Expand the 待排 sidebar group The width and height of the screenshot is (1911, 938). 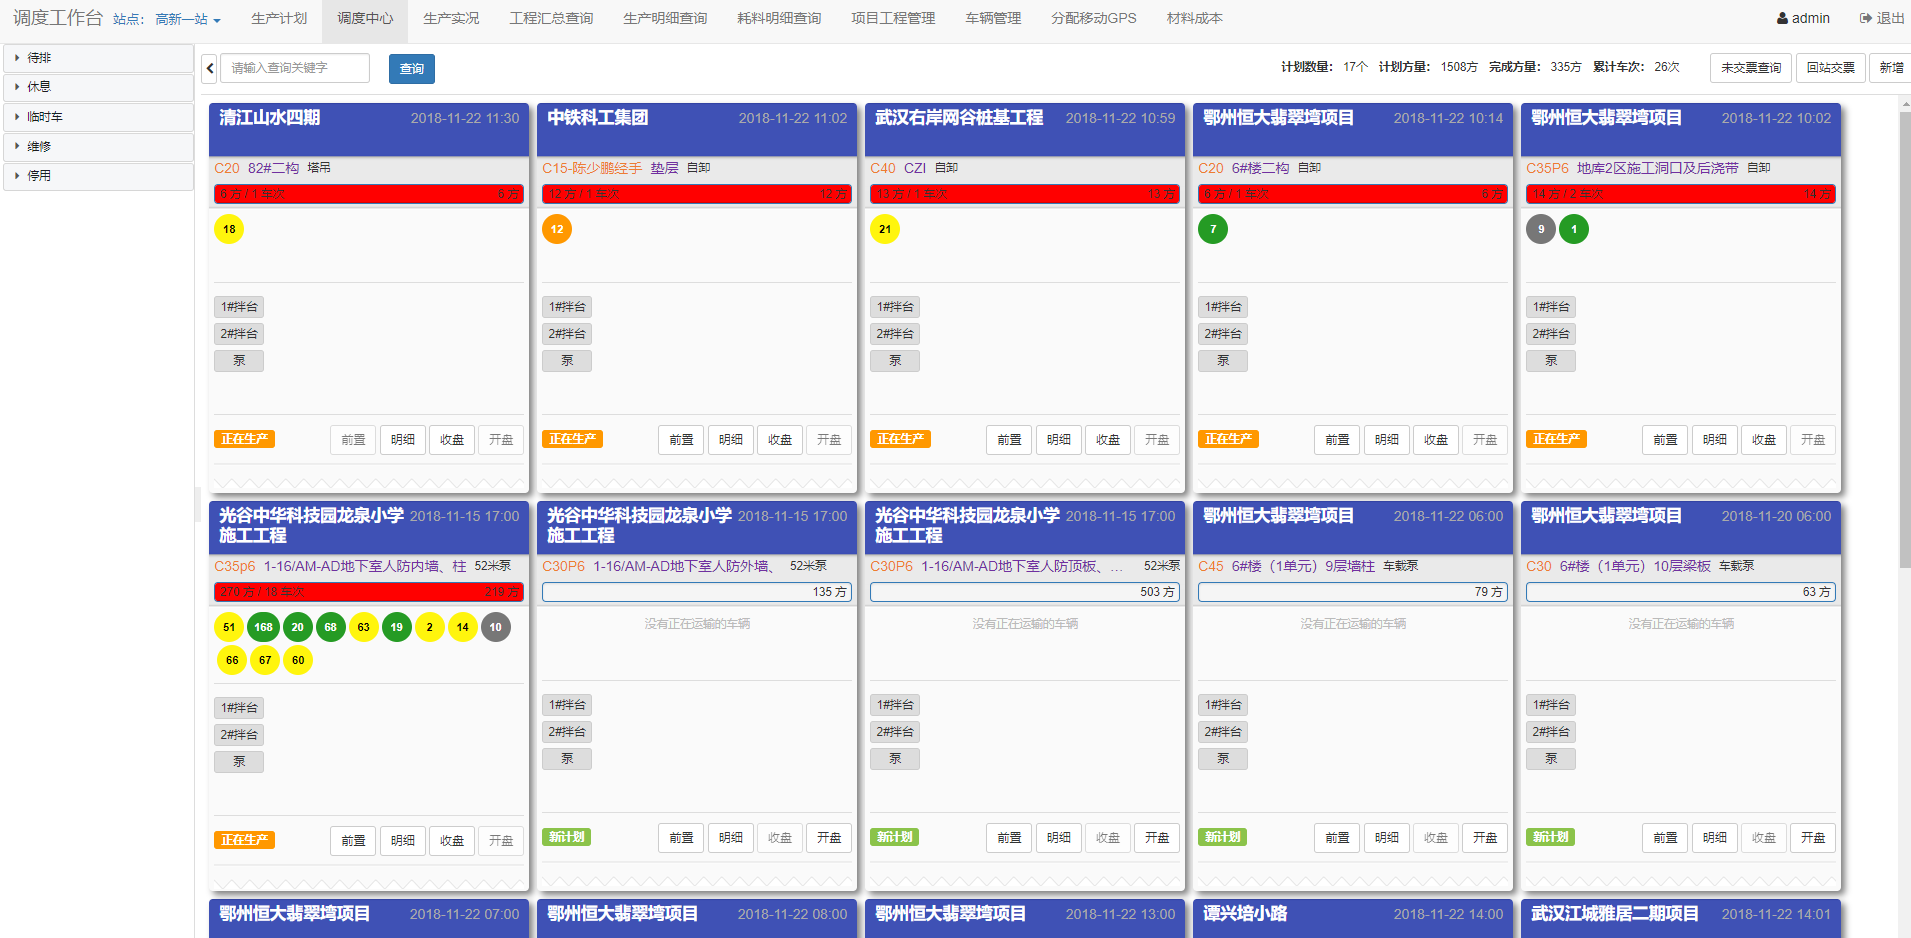[x=98, y=58]
